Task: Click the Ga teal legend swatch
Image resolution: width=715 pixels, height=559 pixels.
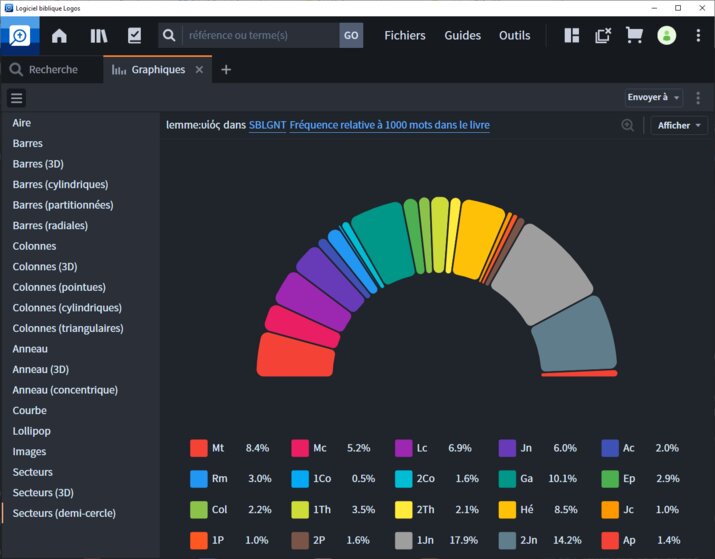Action: tap(507, 479)
